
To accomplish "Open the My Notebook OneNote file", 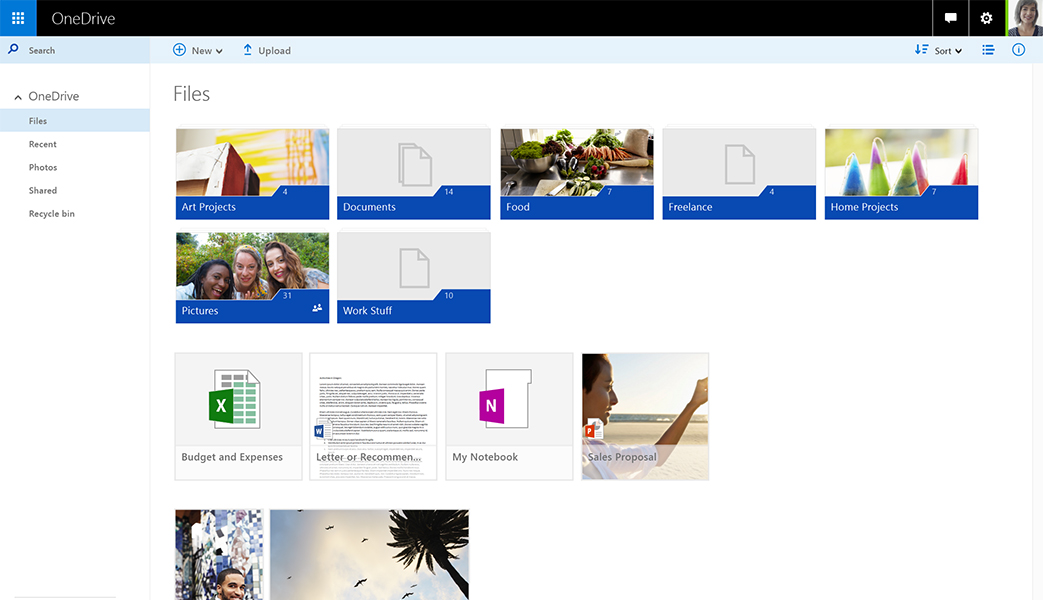I will 509,416.
